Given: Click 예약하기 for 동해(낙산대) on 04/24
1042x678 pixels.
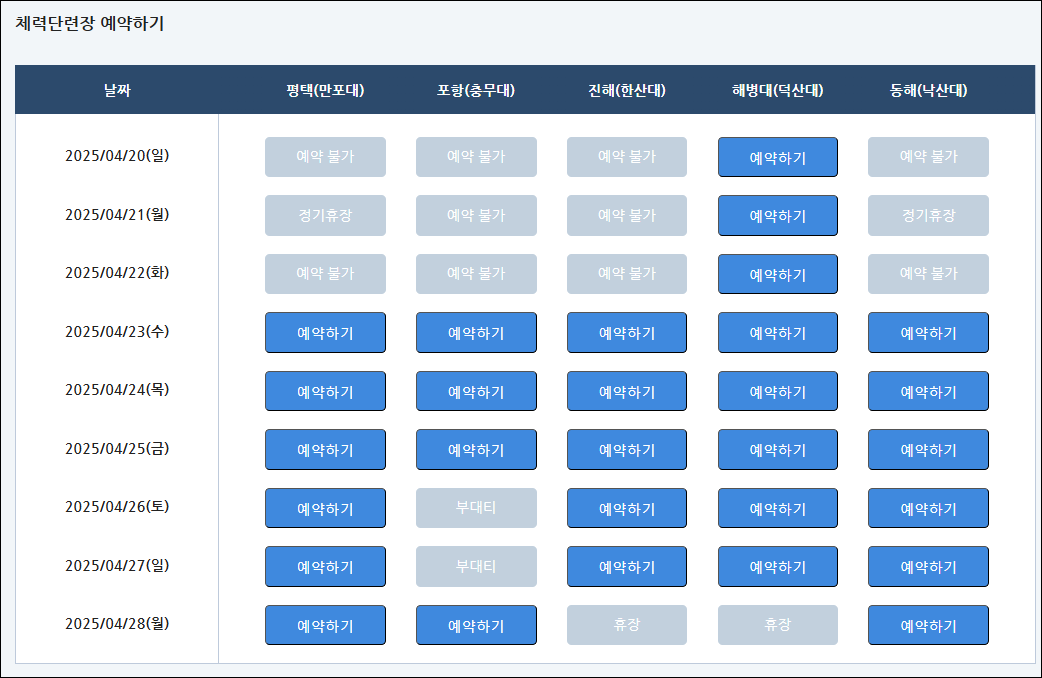Looking at the screenshot, I should pos(928,391).
